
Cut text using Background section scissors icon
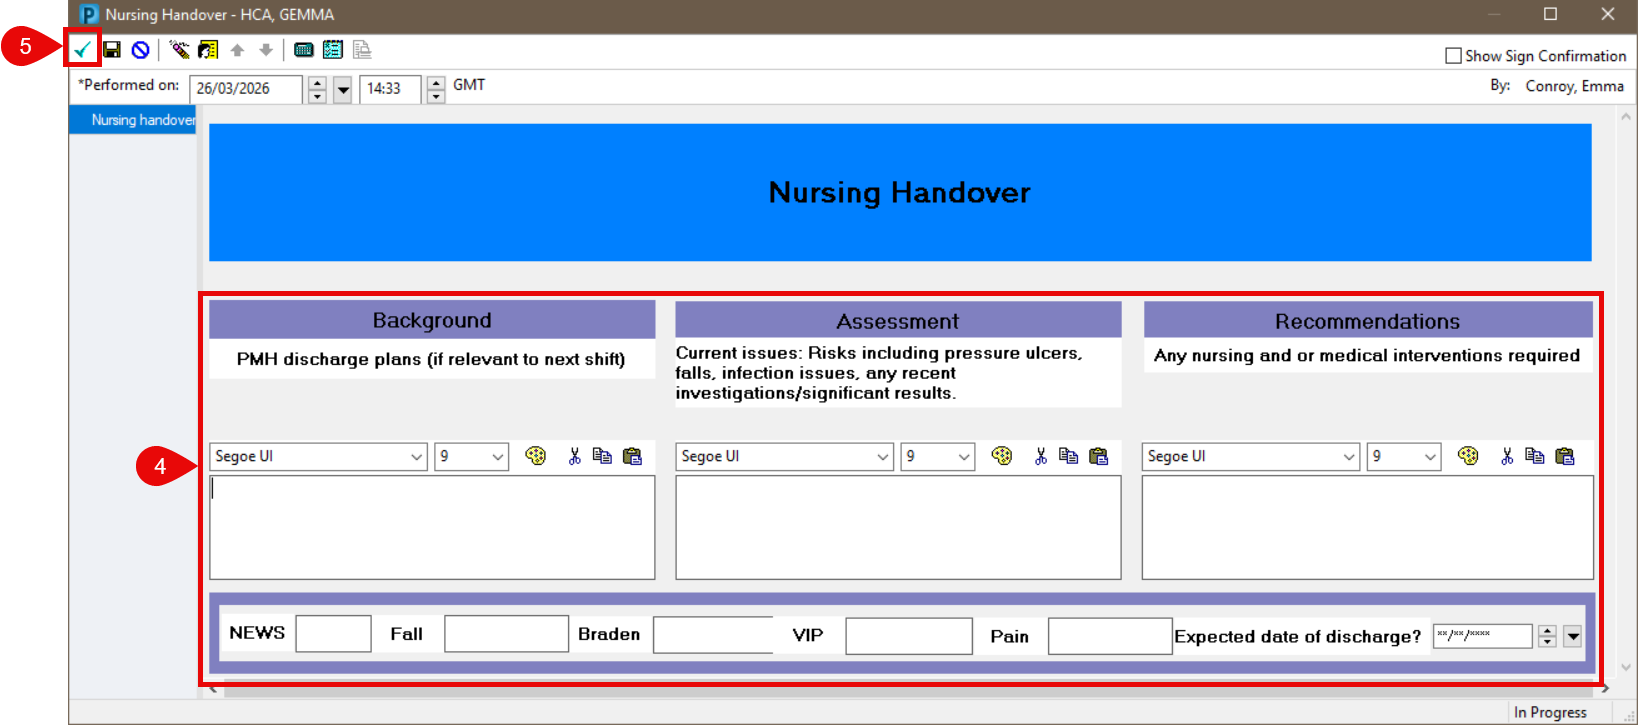574,456
